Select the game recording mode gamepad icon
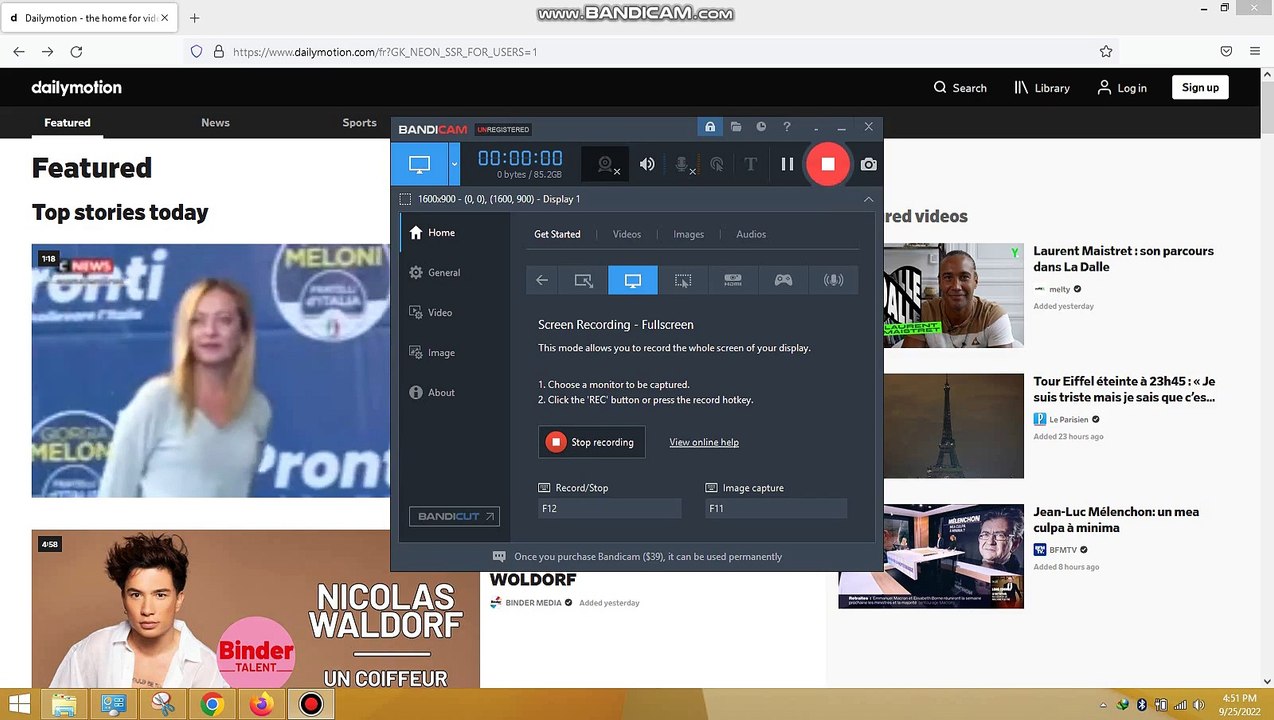1274x720 pixels. click(x=783, y=280)
